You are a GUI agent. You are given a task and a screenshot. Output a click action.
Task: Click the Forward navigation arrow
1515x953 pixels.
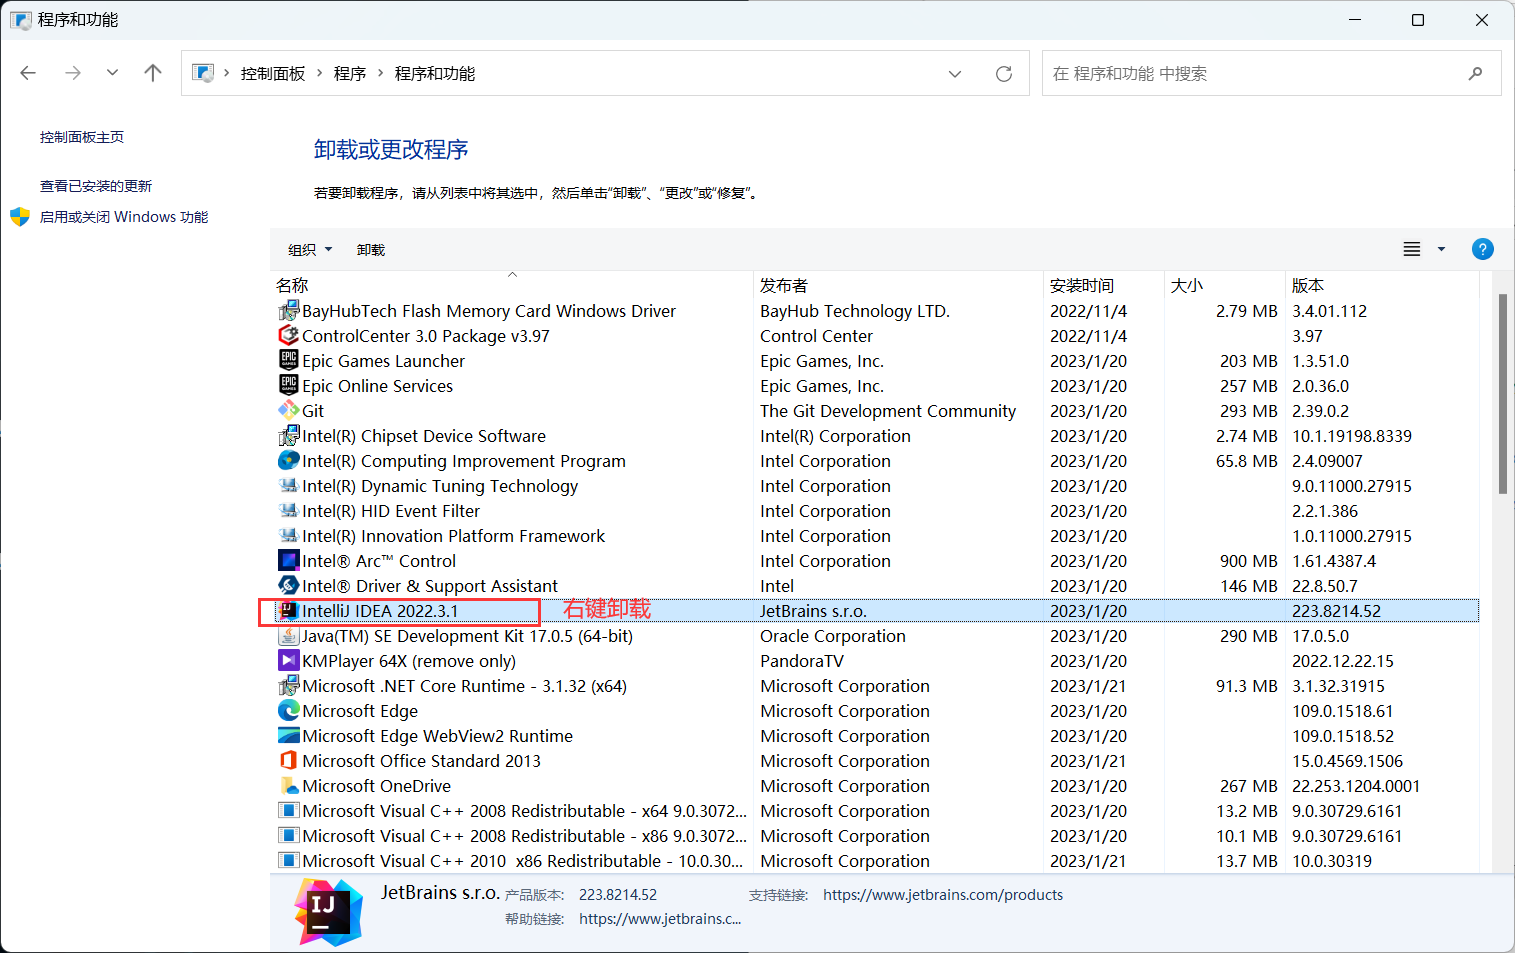click(73, 73)
